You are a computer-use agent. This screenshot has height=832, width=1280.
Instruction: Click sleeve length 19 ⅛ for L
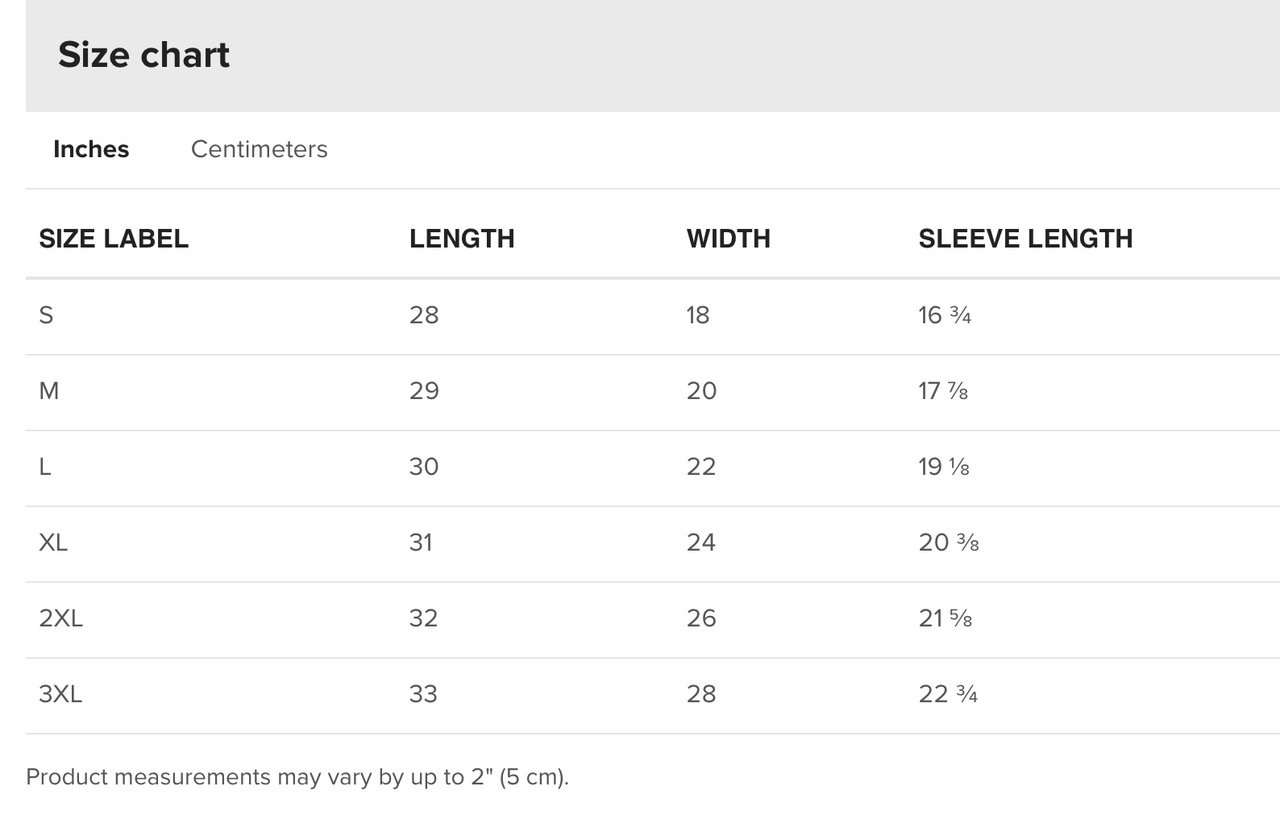coord(944,467)
